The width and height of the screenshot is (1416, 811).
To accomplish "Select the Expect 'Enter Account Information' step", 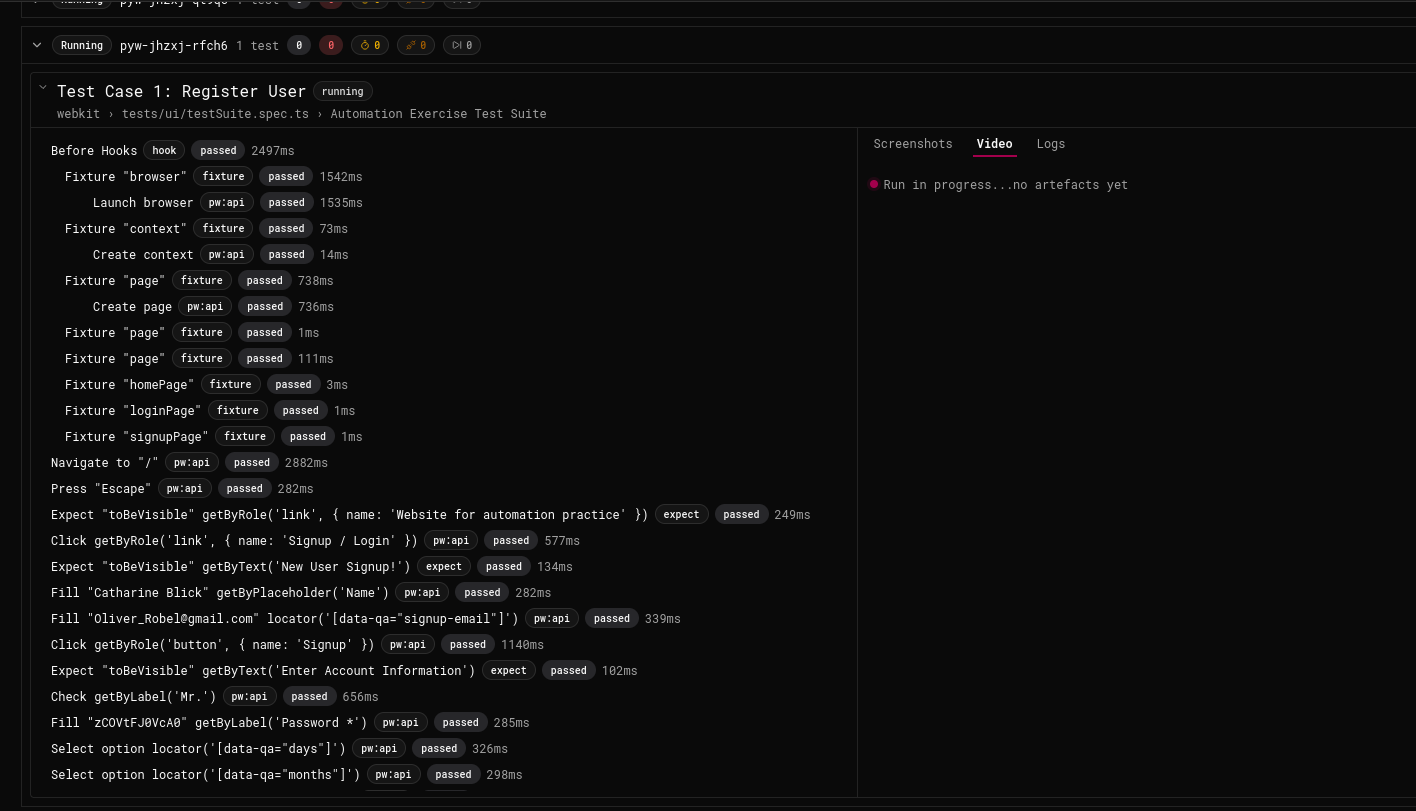I will (344, 671).
